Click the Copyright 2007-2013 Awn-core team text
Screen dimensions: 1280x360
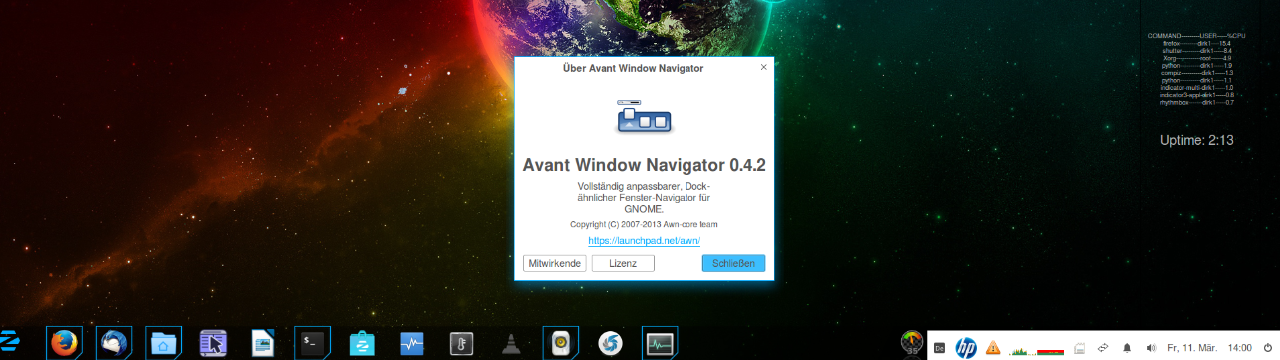(x=644, y=225)
